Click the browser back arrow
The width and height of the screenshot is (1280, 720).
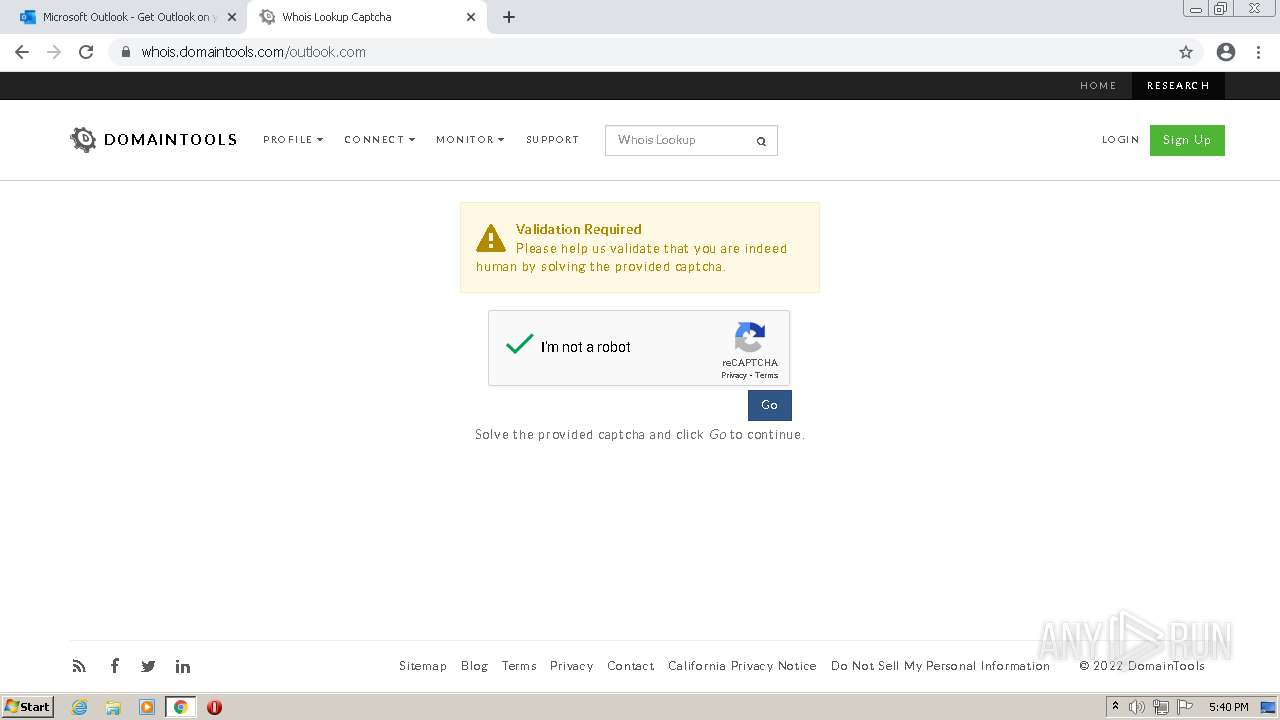point(22,52)
